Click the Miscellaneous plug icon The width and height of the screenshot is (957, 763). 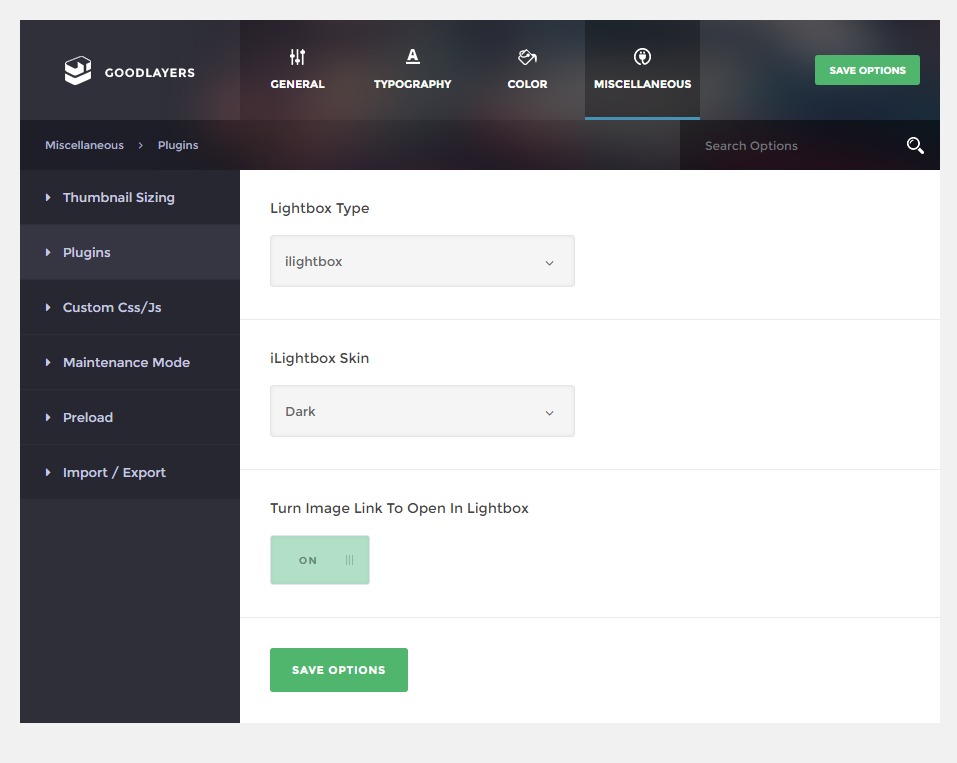point(642,57)
